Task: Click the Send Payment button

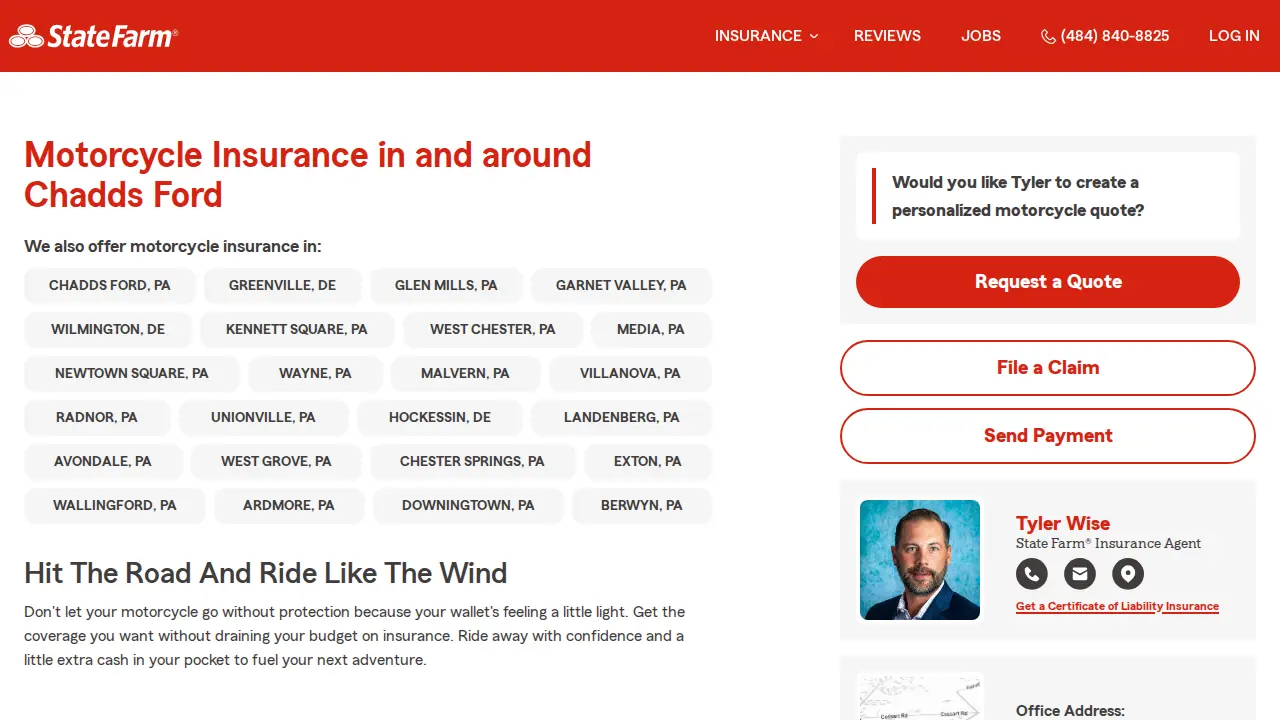Action: point(1048,436)
